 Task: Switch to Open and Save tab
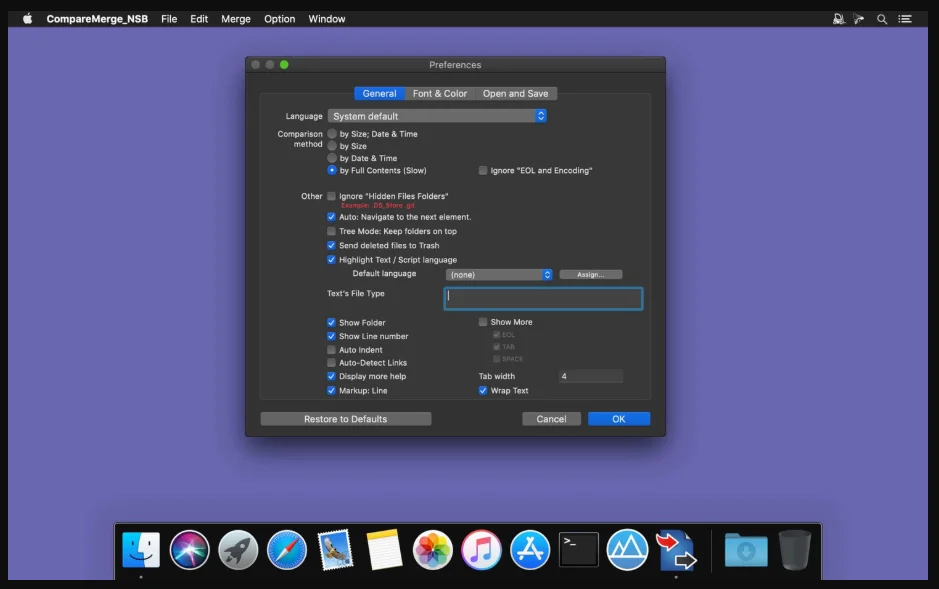pos(516,93)
